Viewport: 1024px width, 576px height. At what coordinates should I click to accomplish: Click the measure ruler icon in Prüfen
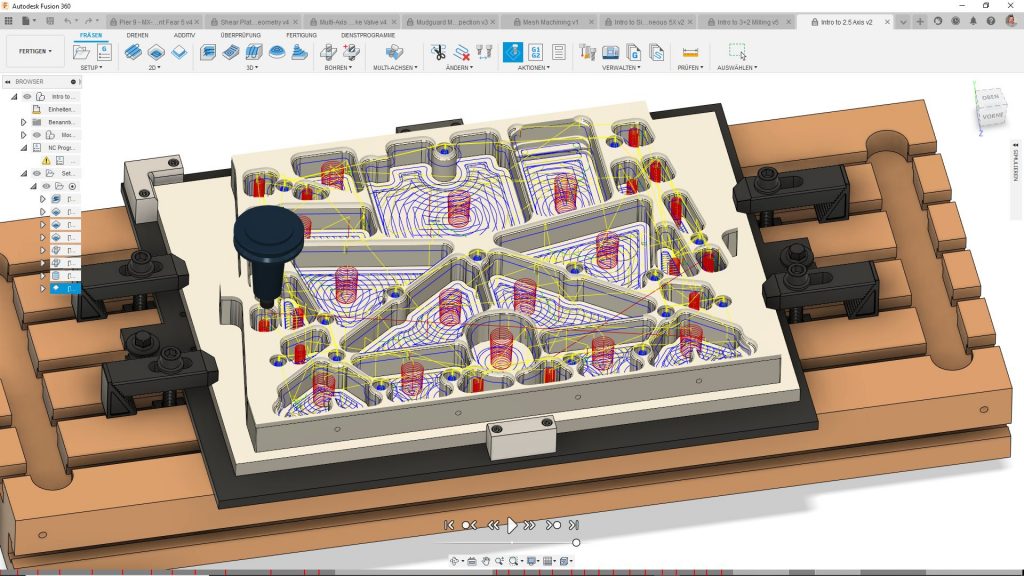(689, 51)
